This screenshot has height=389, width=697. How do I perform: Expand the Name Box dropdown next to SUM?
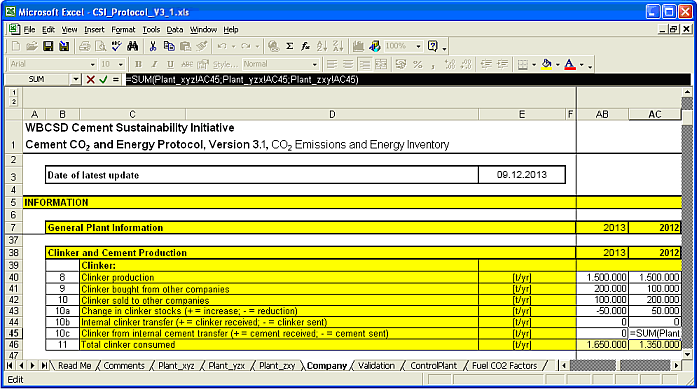tap(76, 80)
